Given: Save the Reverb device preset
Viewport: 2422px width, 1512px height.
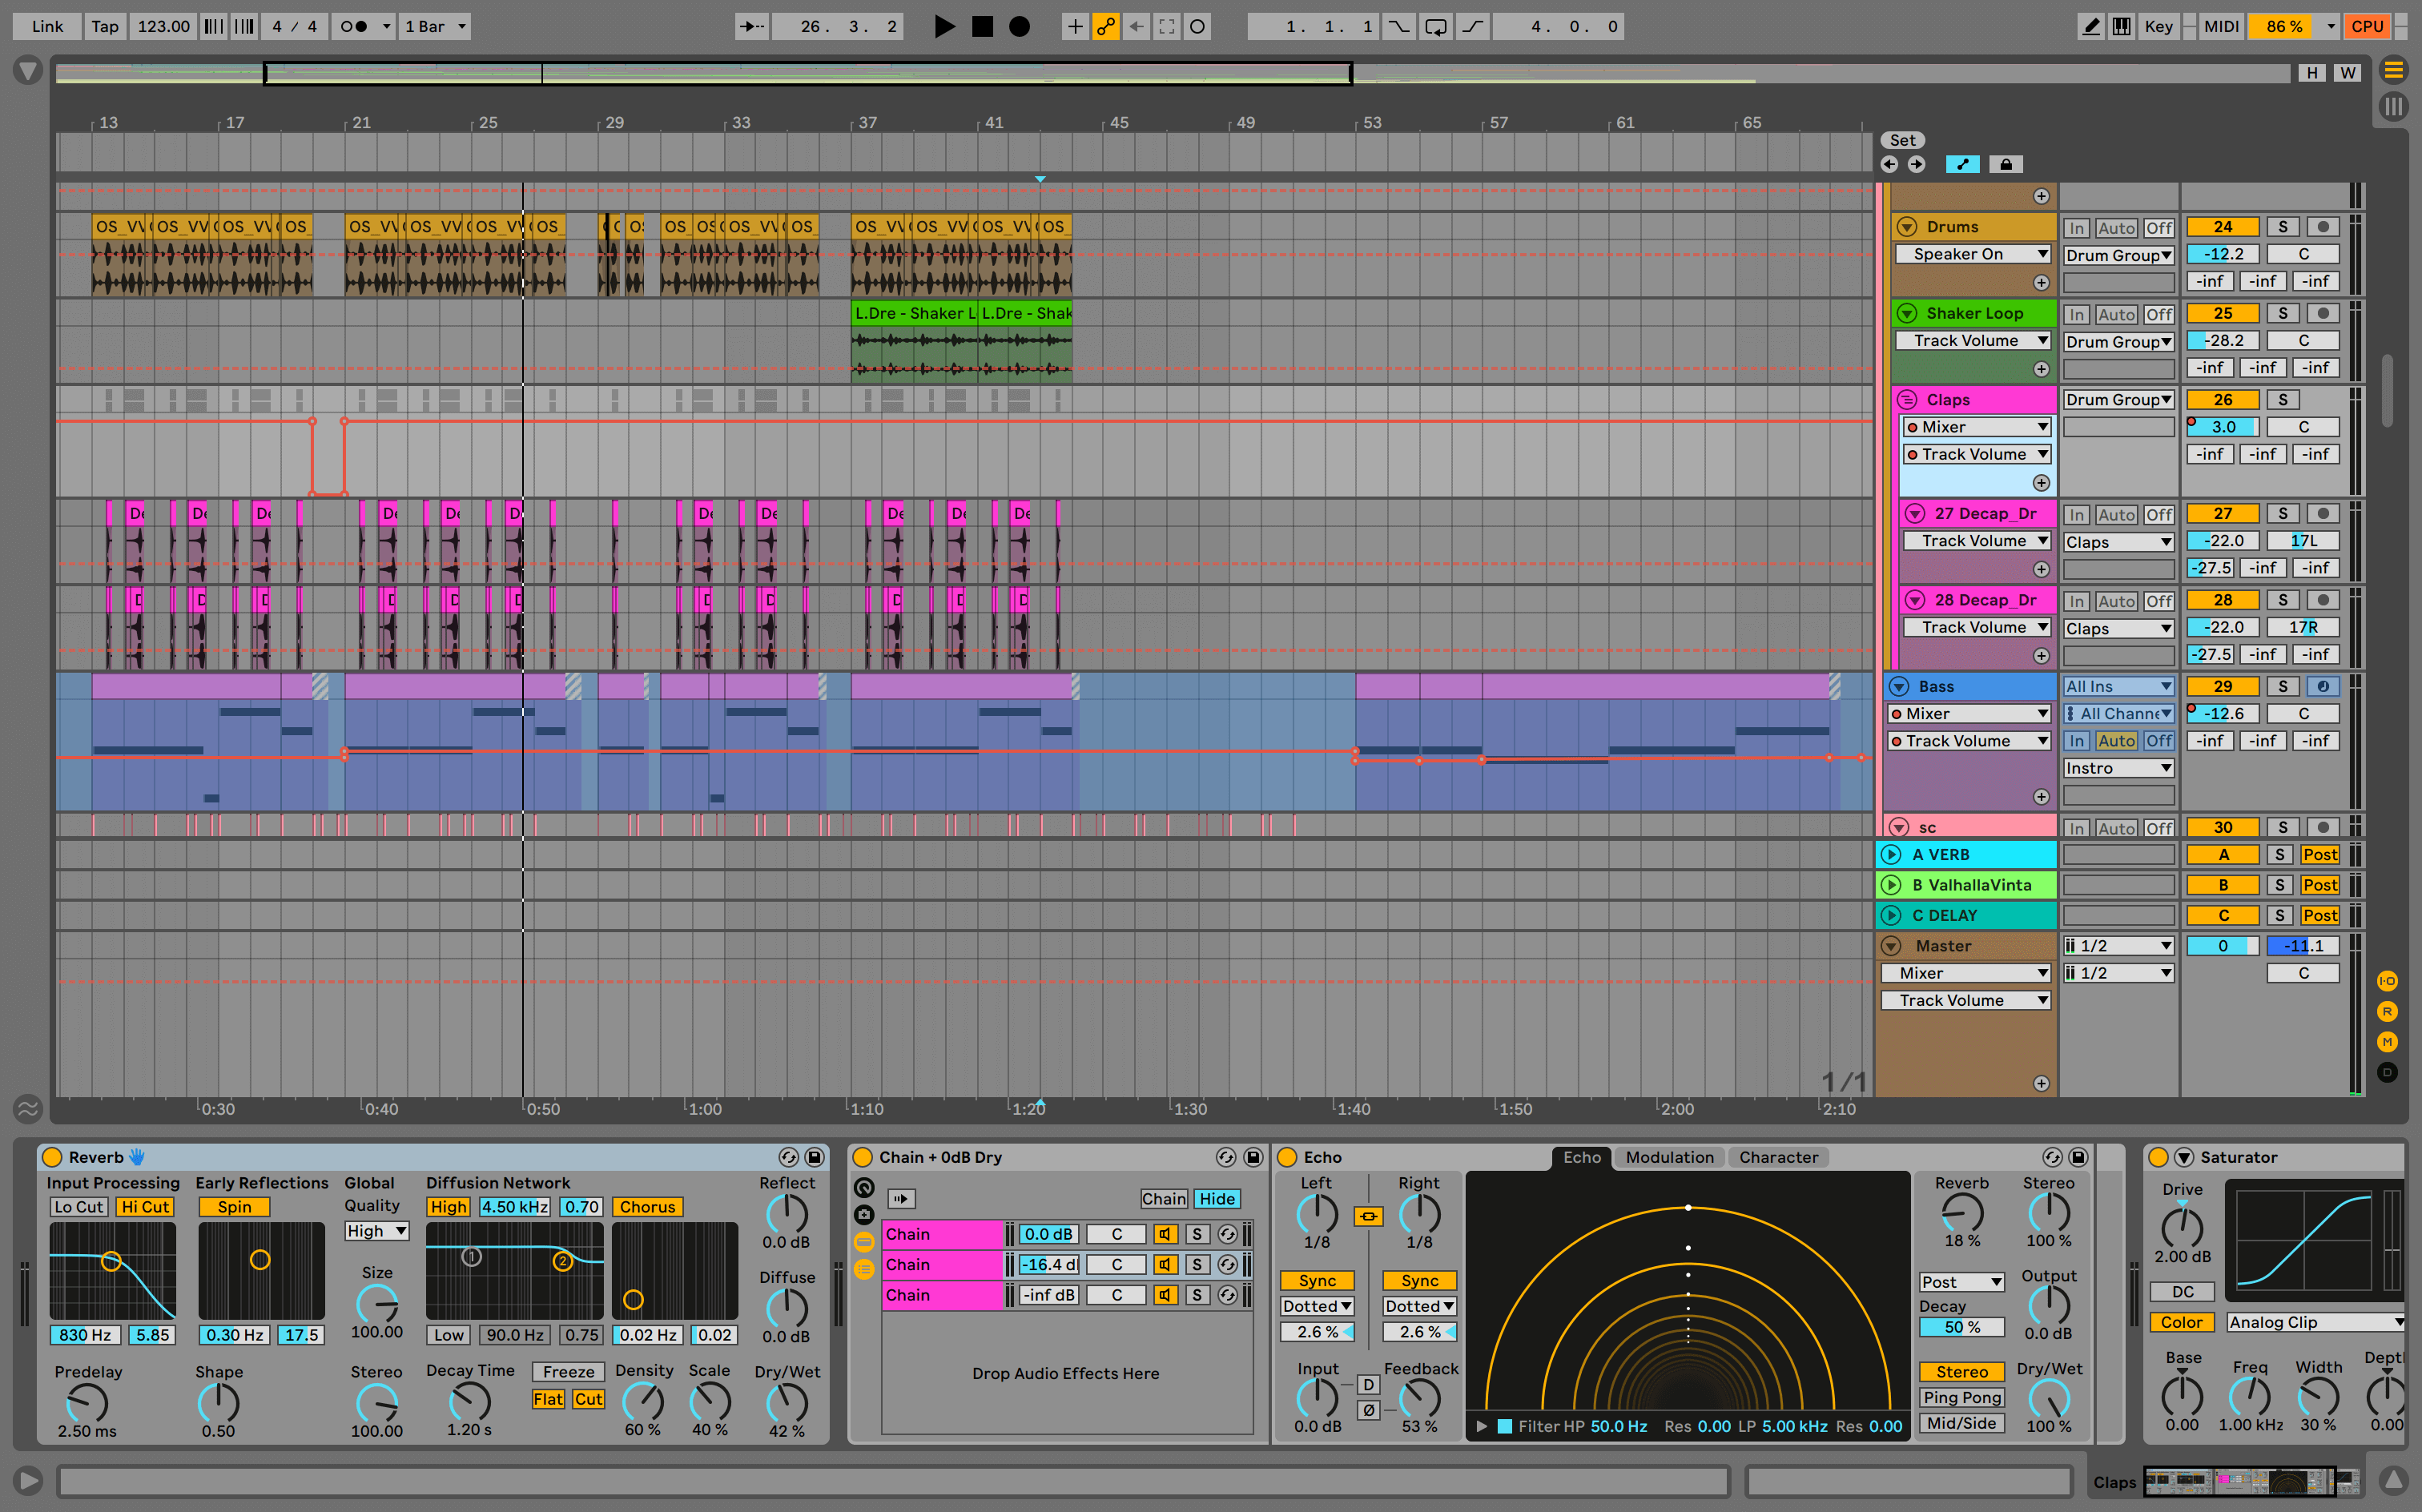Looking at the screenshot, I should [x=815, y=1157].
